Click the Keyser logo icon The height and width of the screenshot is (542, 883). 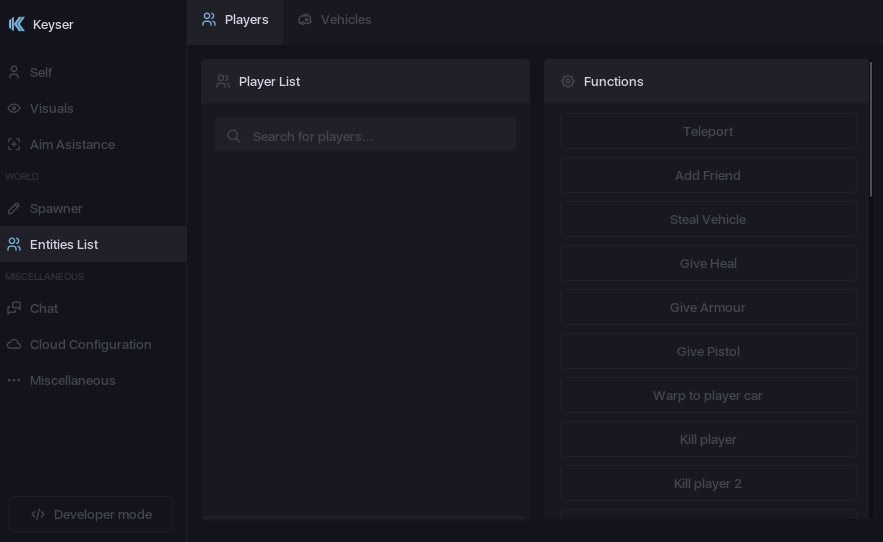[x=16, y=24]
